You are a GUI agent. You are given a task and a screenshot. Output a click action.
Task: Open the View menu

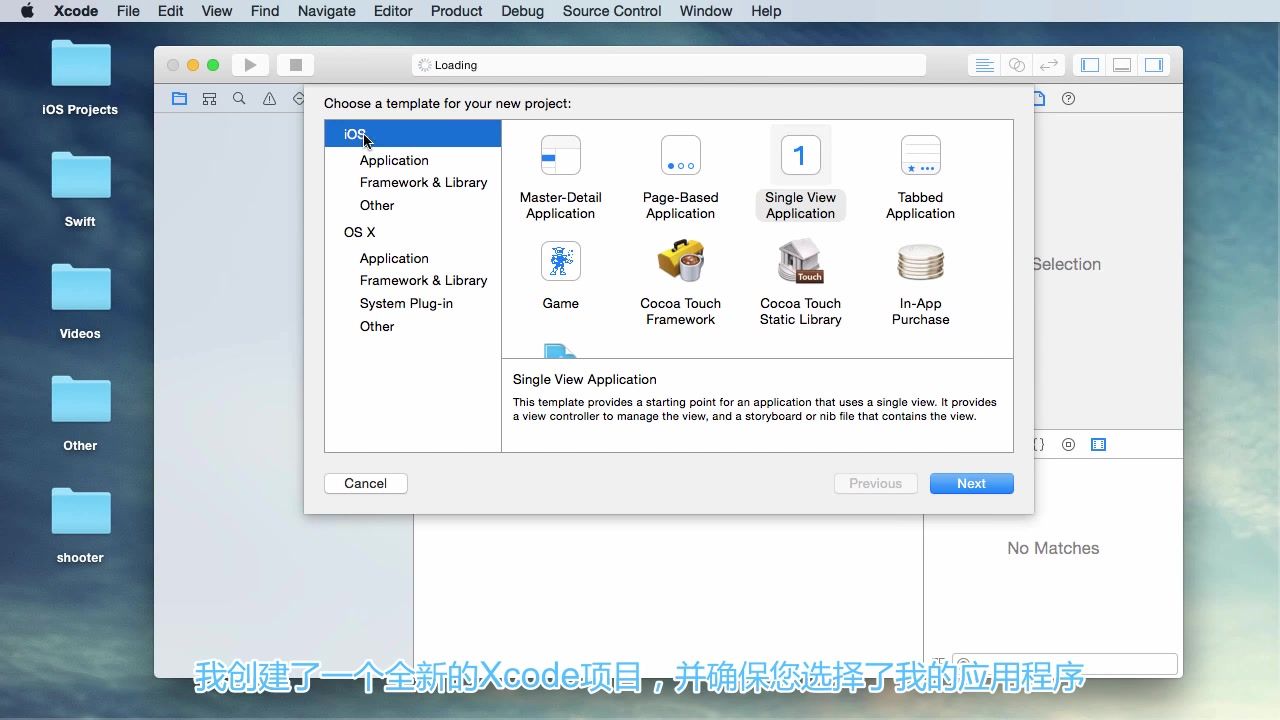click(x=217, y=11)
